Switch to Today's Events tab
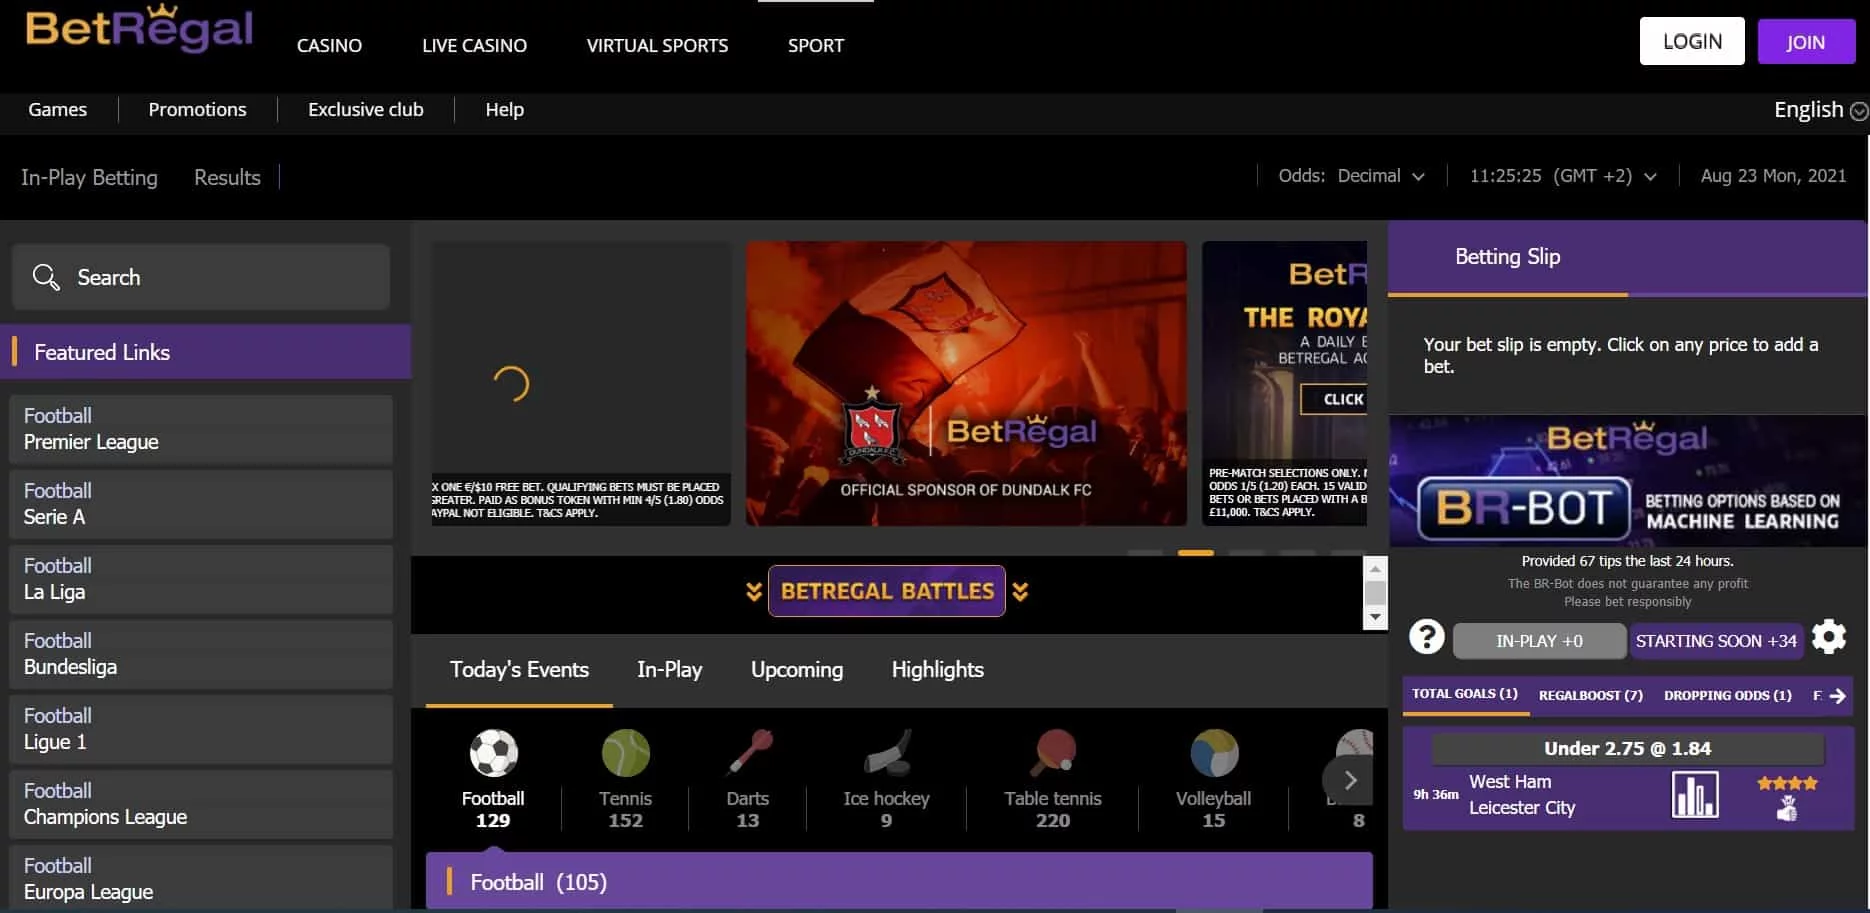 click(519, 670)
